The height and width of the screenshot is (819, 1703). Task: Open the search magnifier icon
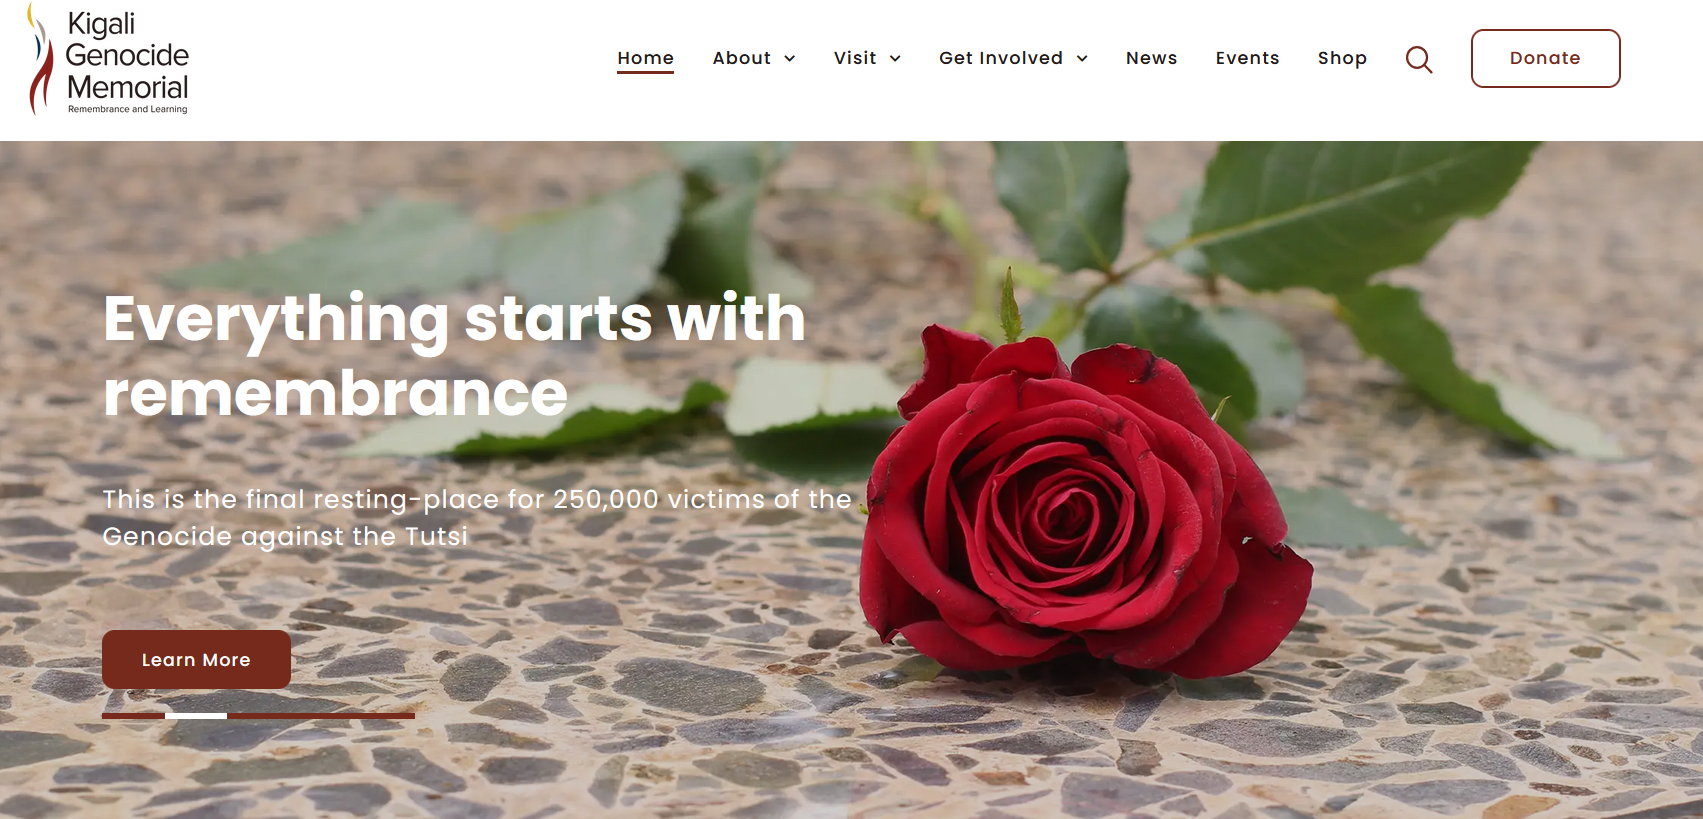tap(1418, 59)
